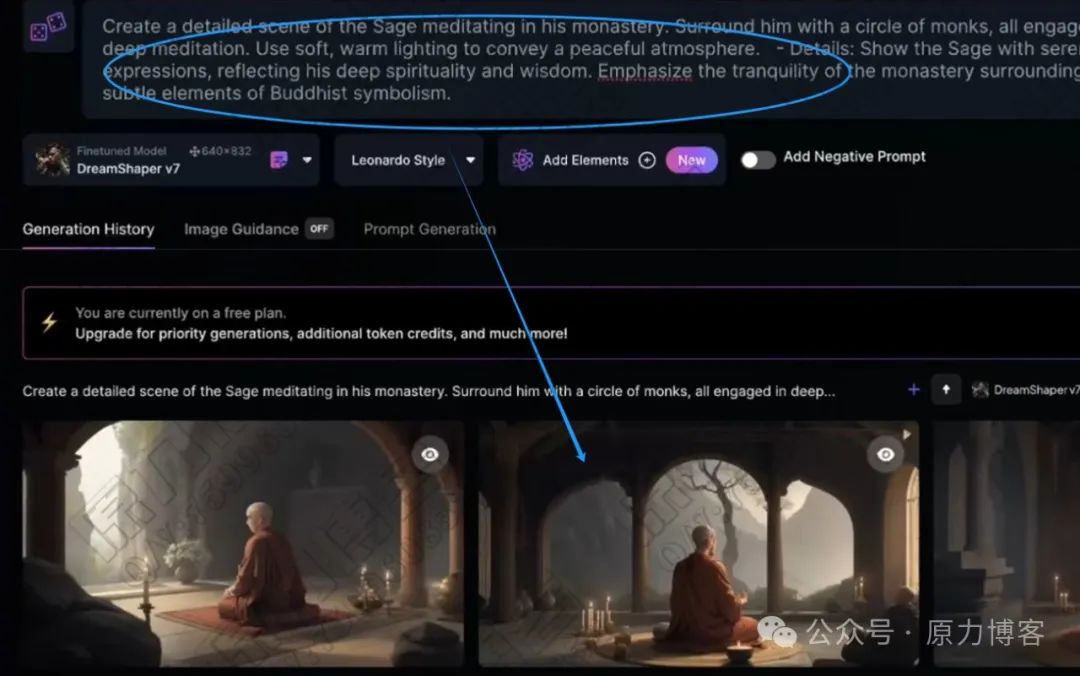The width and height of the screenshot is (1080, 676).
Task: Click the purple preset icon beside DreamShaper v7
Action: click(x=279, y=160)
